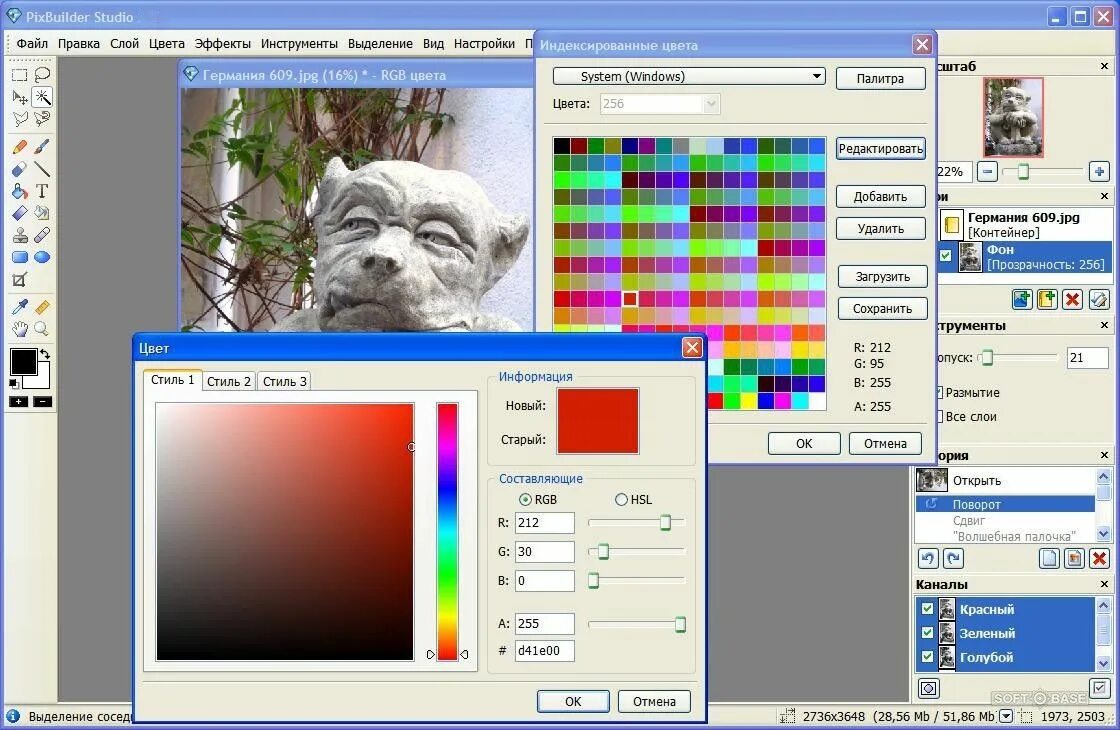Click the Undo arrow in History panel
1120x730 pixels.
point(928,559)
